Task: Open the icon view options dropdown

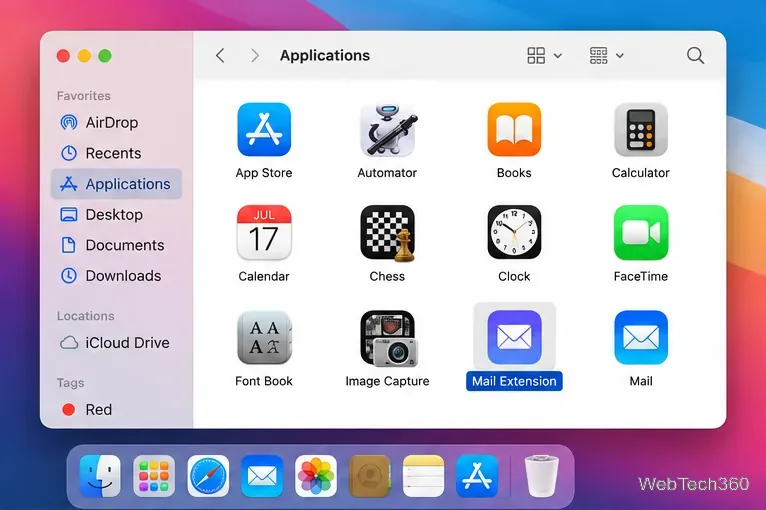Action: pos(544,56)
